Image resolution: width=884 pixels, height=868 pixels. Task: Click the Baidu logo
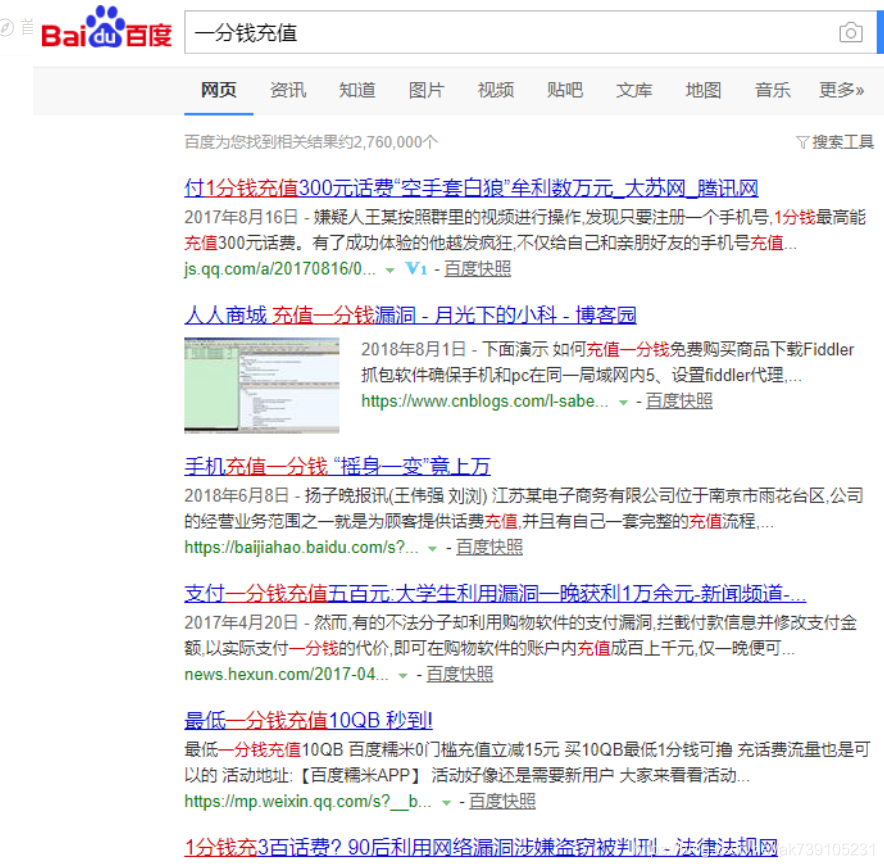[107, 27]
